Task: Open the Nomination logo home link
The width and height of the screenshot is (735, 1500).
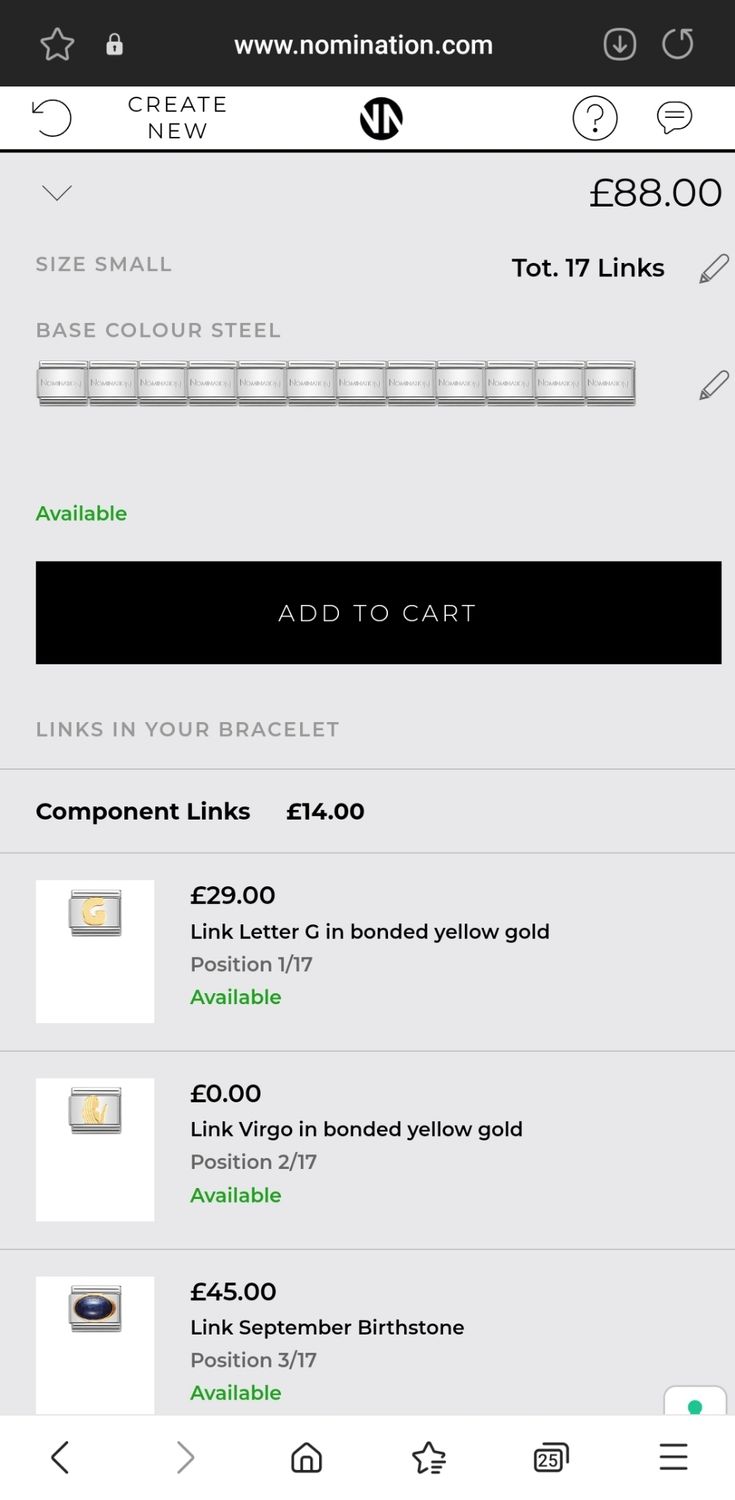Action: (x=381, y=119)
